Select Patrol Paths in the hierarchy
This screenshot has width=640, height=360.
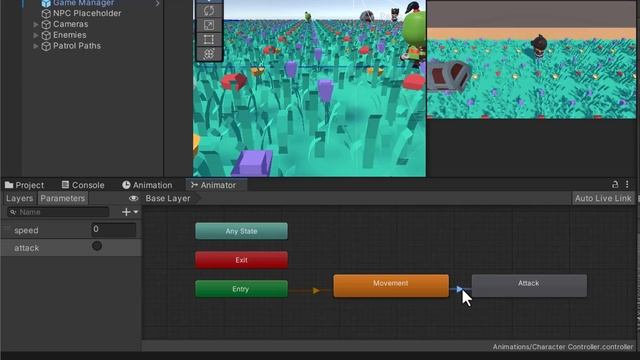[x=77, y=46]
